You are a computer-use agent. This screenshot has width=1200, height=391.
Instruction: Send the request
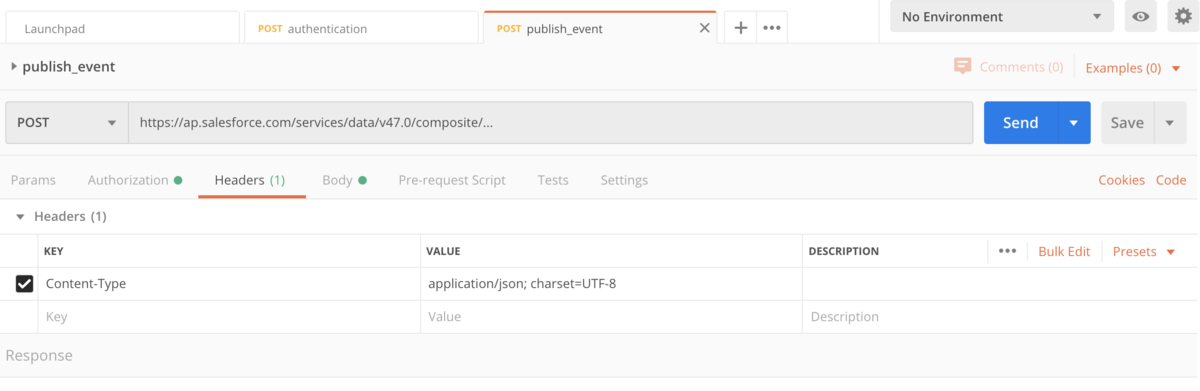pos(1020,122)
